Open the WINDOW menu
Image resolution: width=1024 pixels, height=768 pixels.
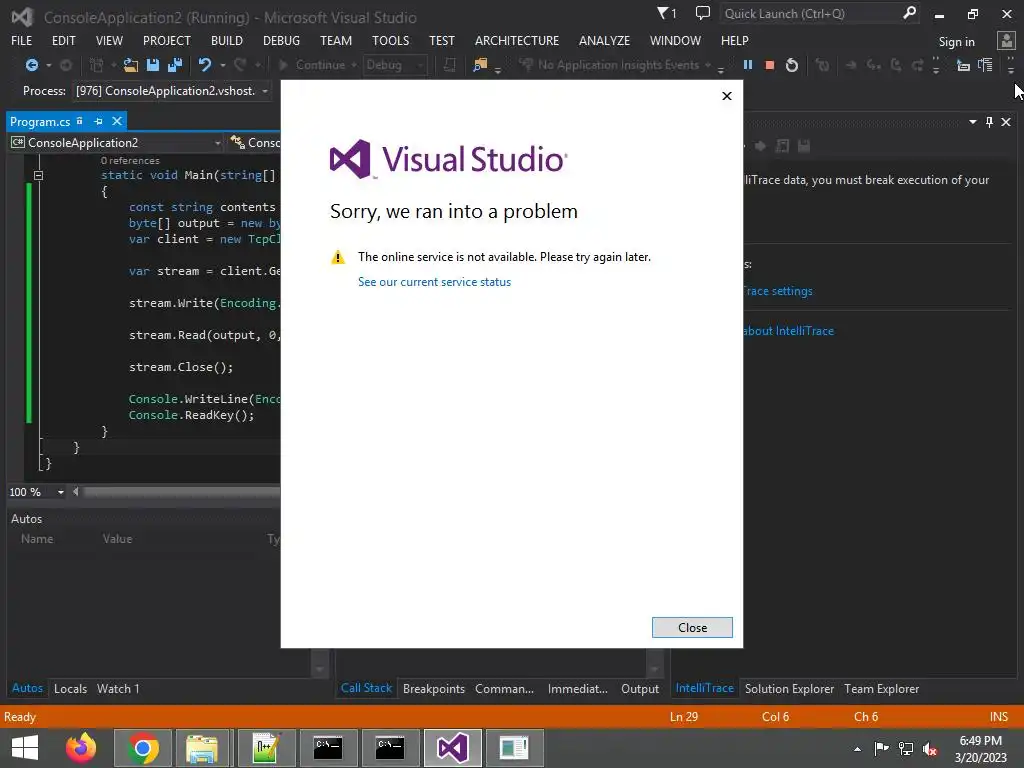[675, 40]
